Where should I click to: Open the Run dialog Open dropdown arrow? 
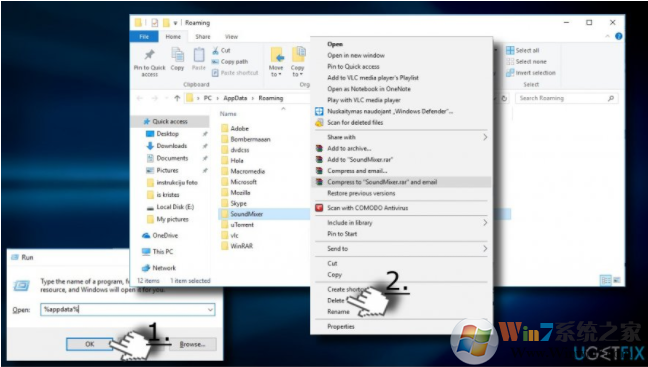(x=210, y=310)
